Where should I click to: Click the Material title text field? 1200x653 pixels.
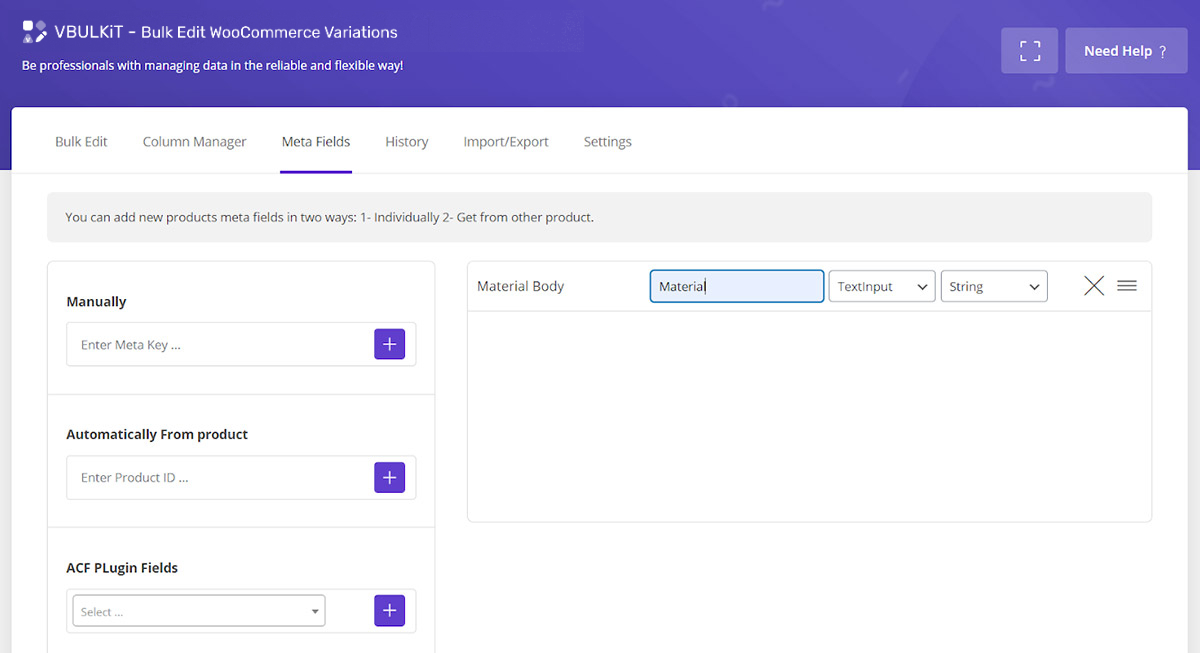coord(736,286)
